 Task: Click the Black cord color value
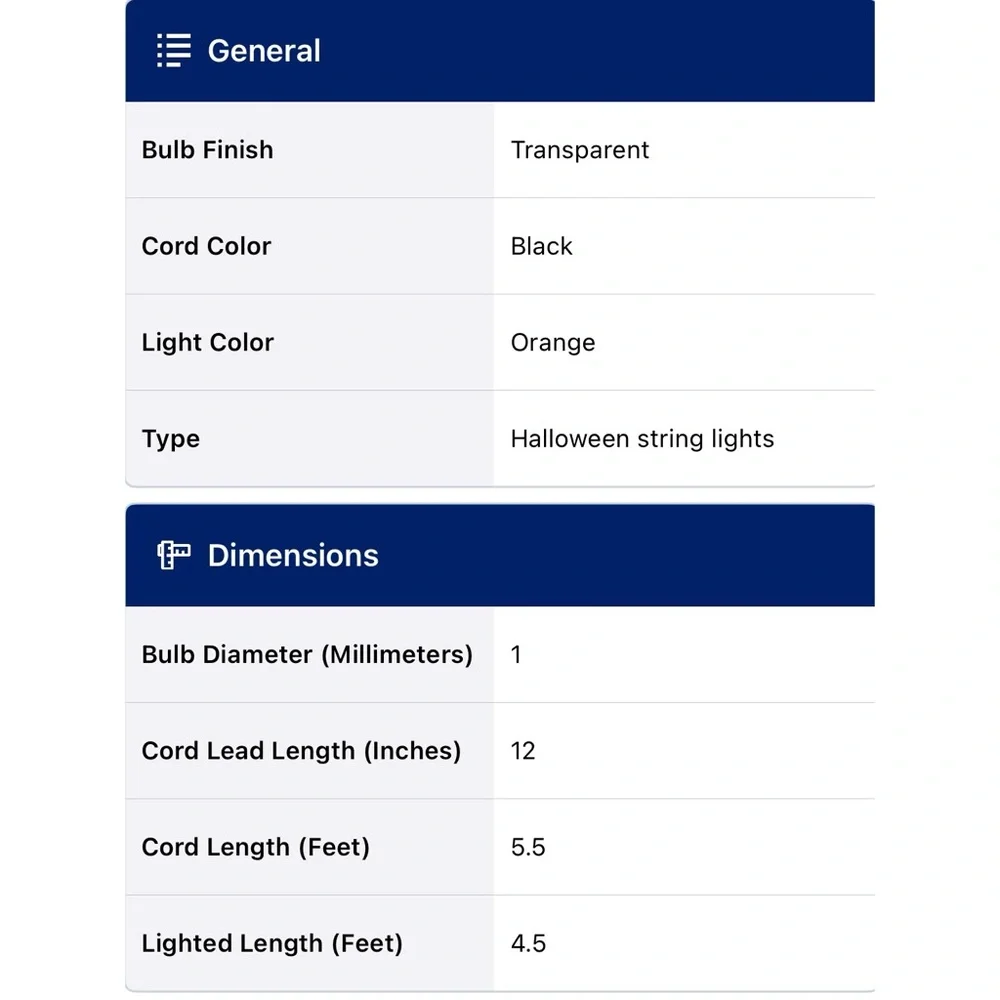[541, 246]
